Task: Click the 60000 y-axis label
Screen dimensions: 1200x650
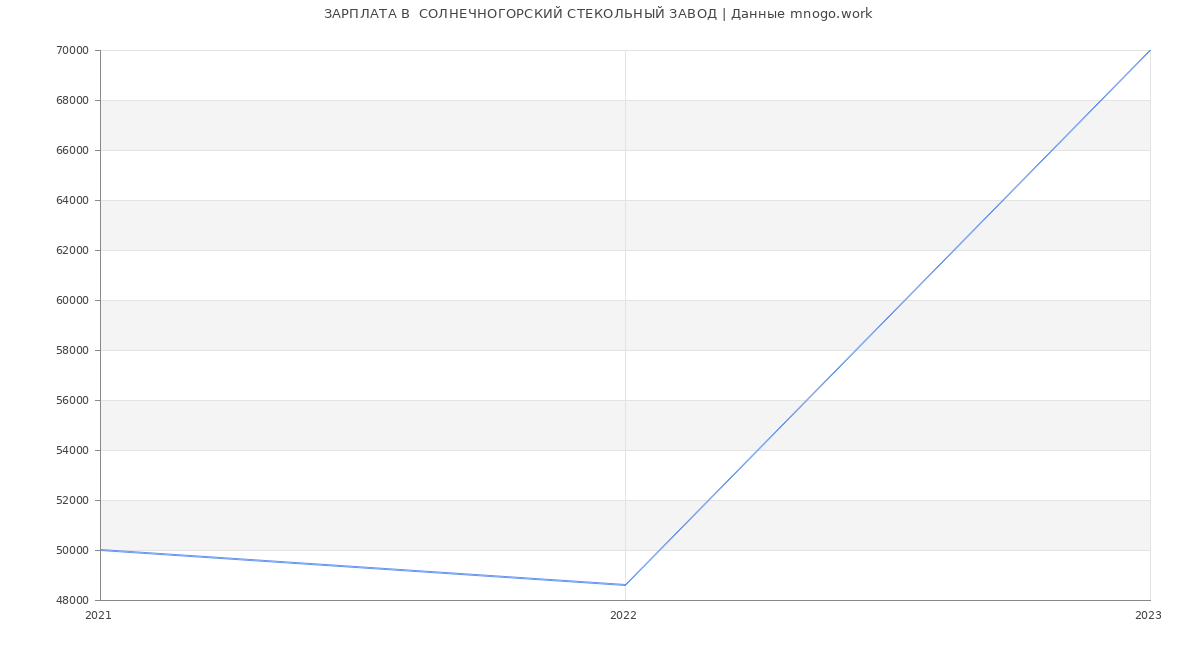Action: click(x=72, y=300)
